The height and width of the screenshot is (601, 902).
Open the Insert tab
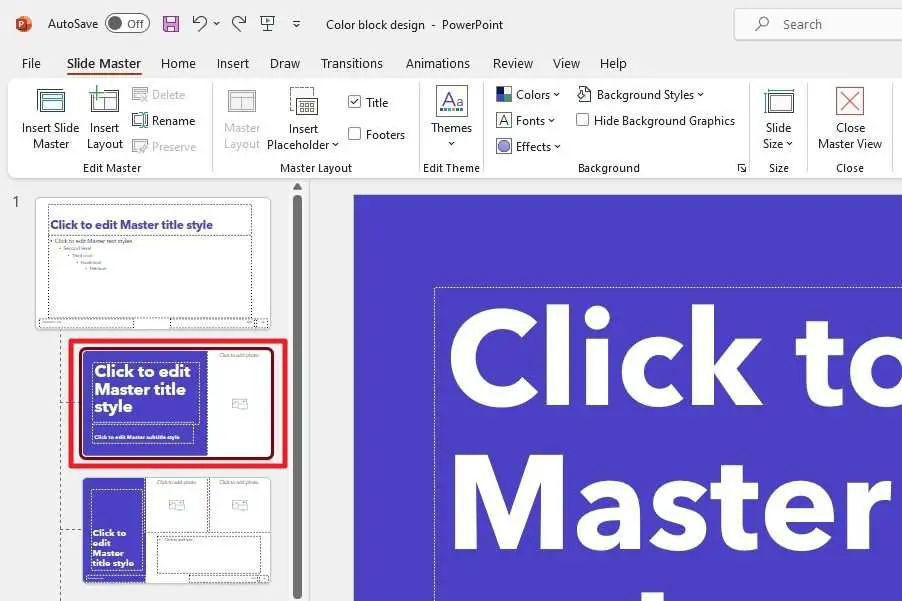pyautogui.click(x=232, y=63)
